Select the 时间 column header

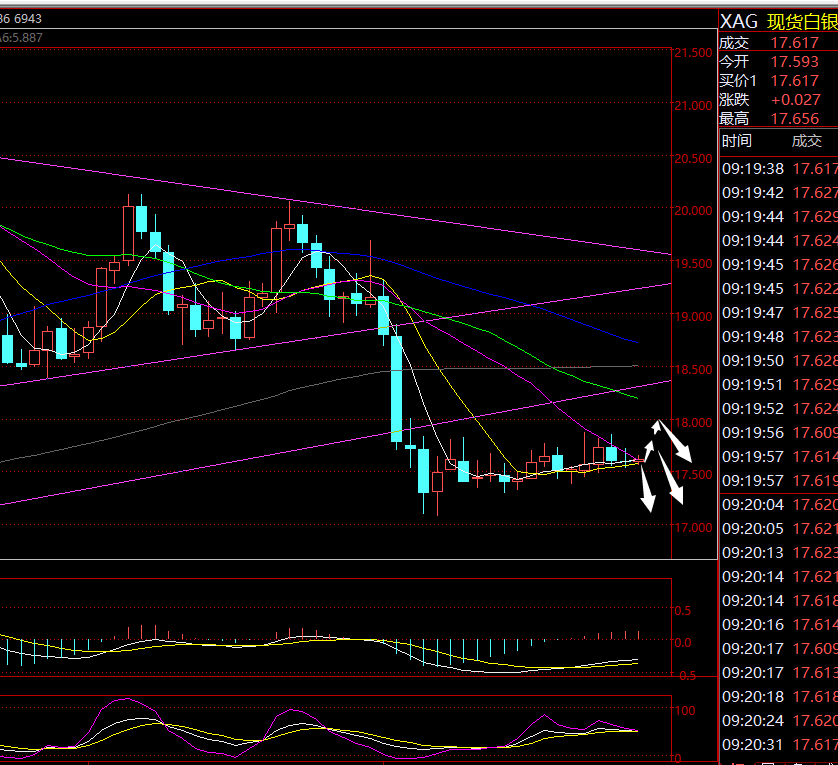[x=736, y=141]
